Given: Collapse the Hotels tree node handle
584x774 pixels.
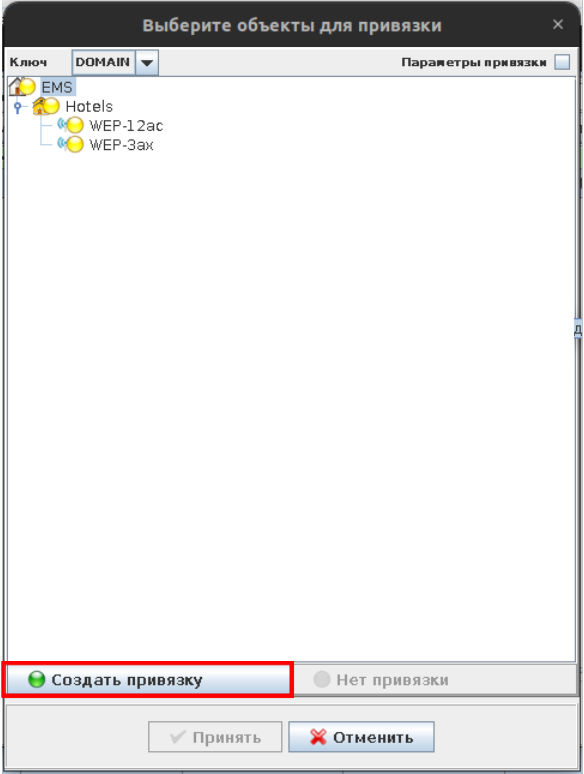Looking at the screenshot, I should (x=18, y=107).
